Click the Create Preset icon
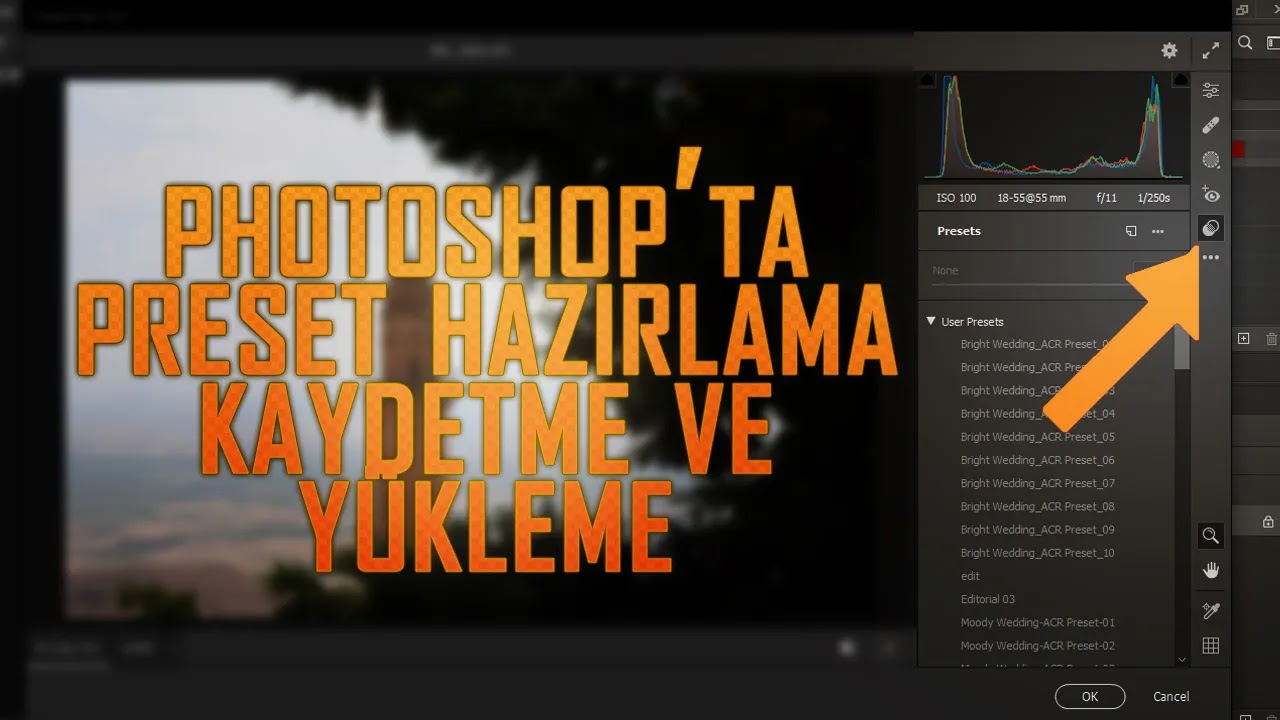 pos(1131,231)
